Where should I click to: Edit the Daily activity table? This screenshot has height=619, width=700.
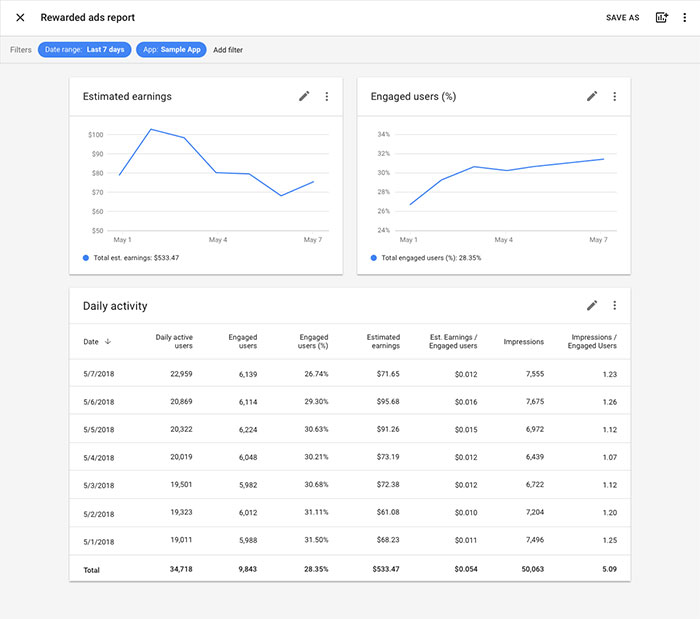pos(592,305)
